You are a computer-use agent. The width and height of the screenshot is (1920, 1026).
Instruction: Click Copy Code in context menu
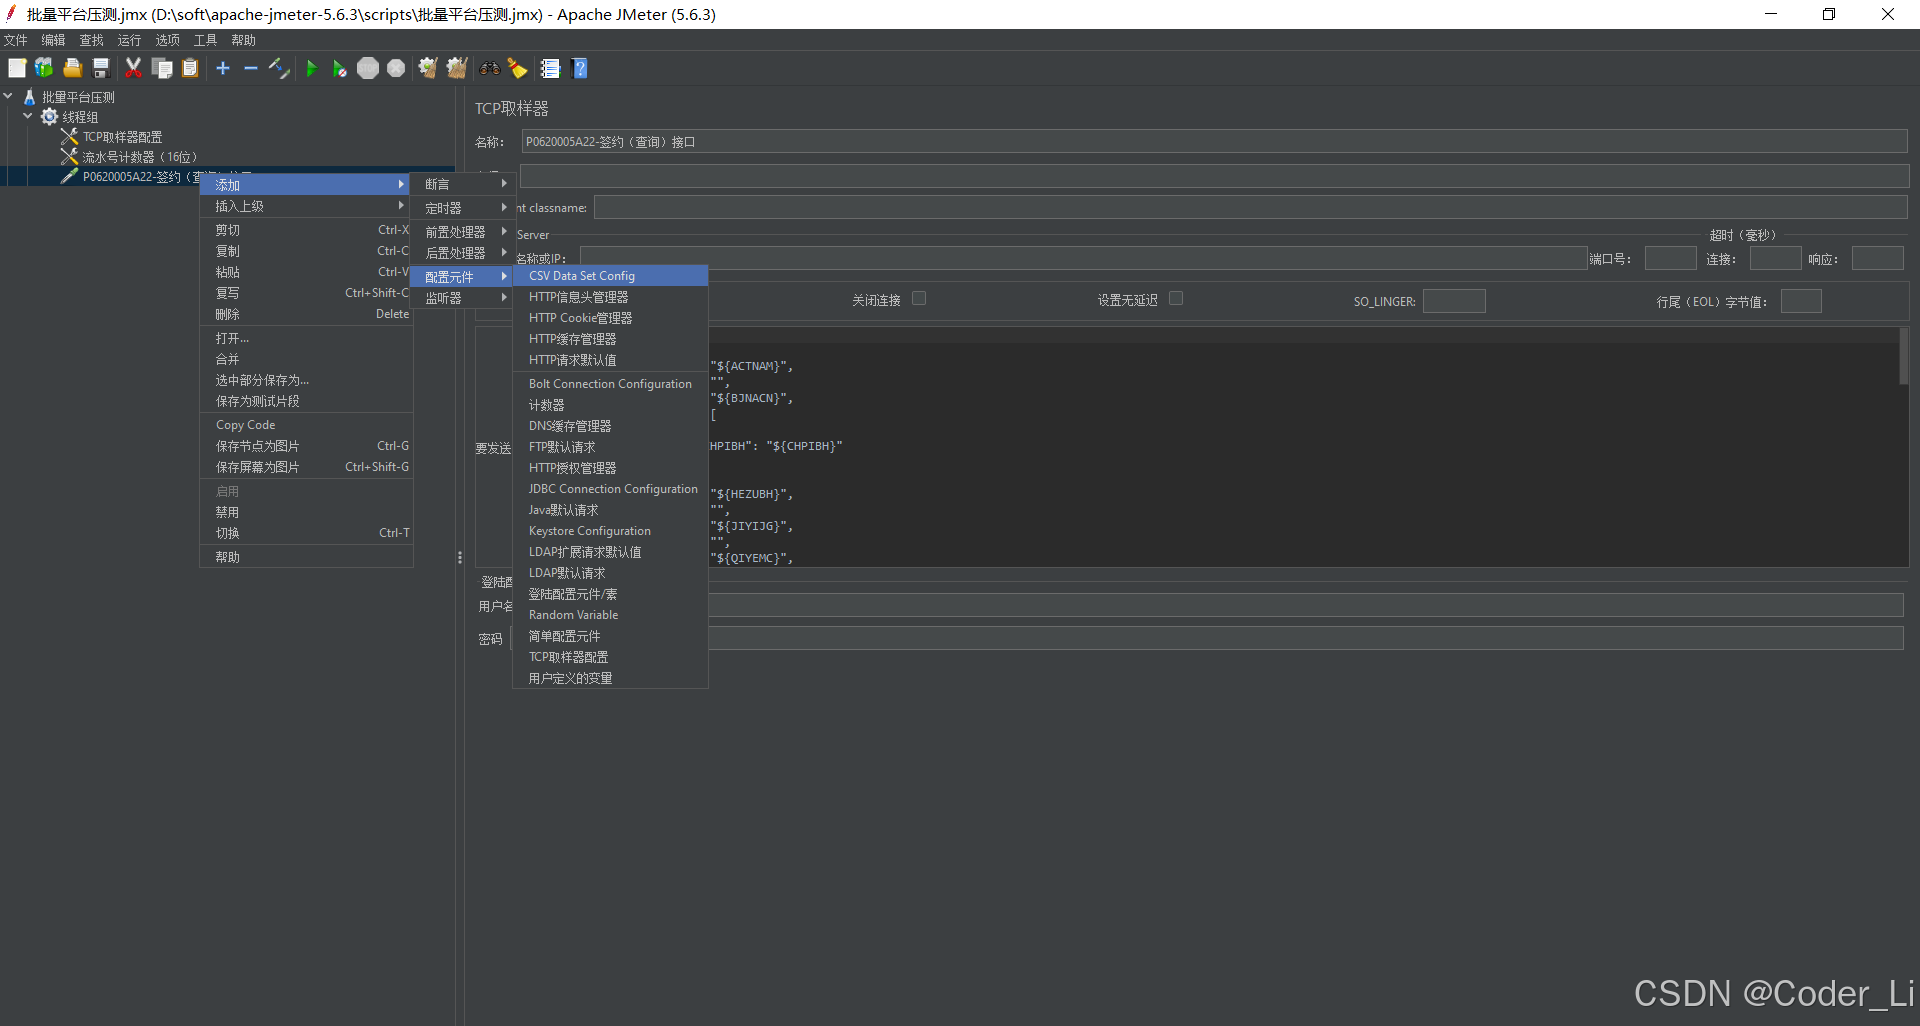tap(306, 425)
